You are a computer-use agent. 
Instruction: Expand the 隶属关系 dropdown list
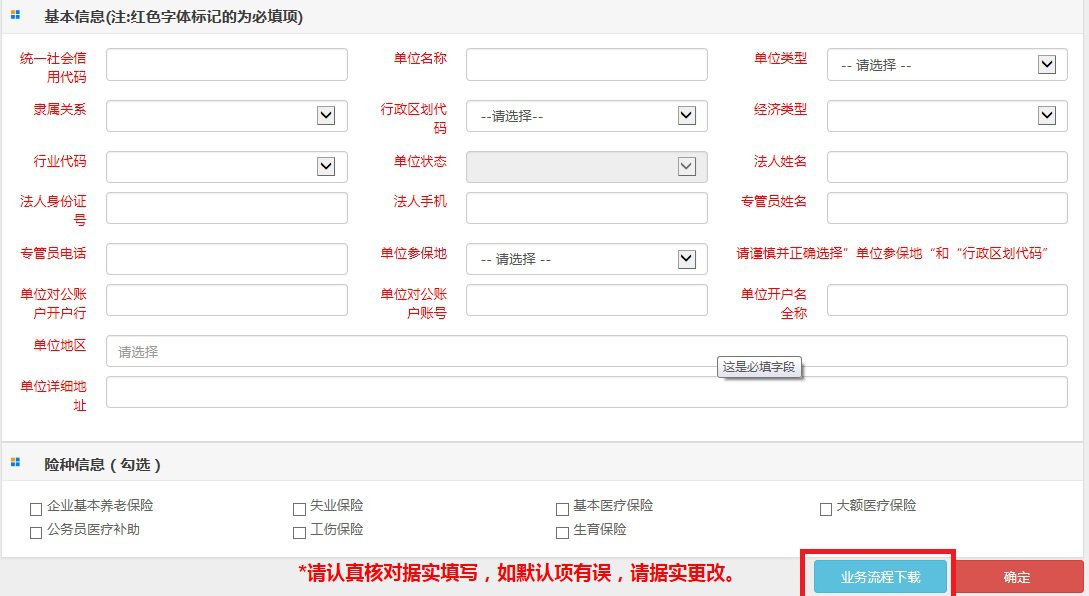tap(226, 116)
